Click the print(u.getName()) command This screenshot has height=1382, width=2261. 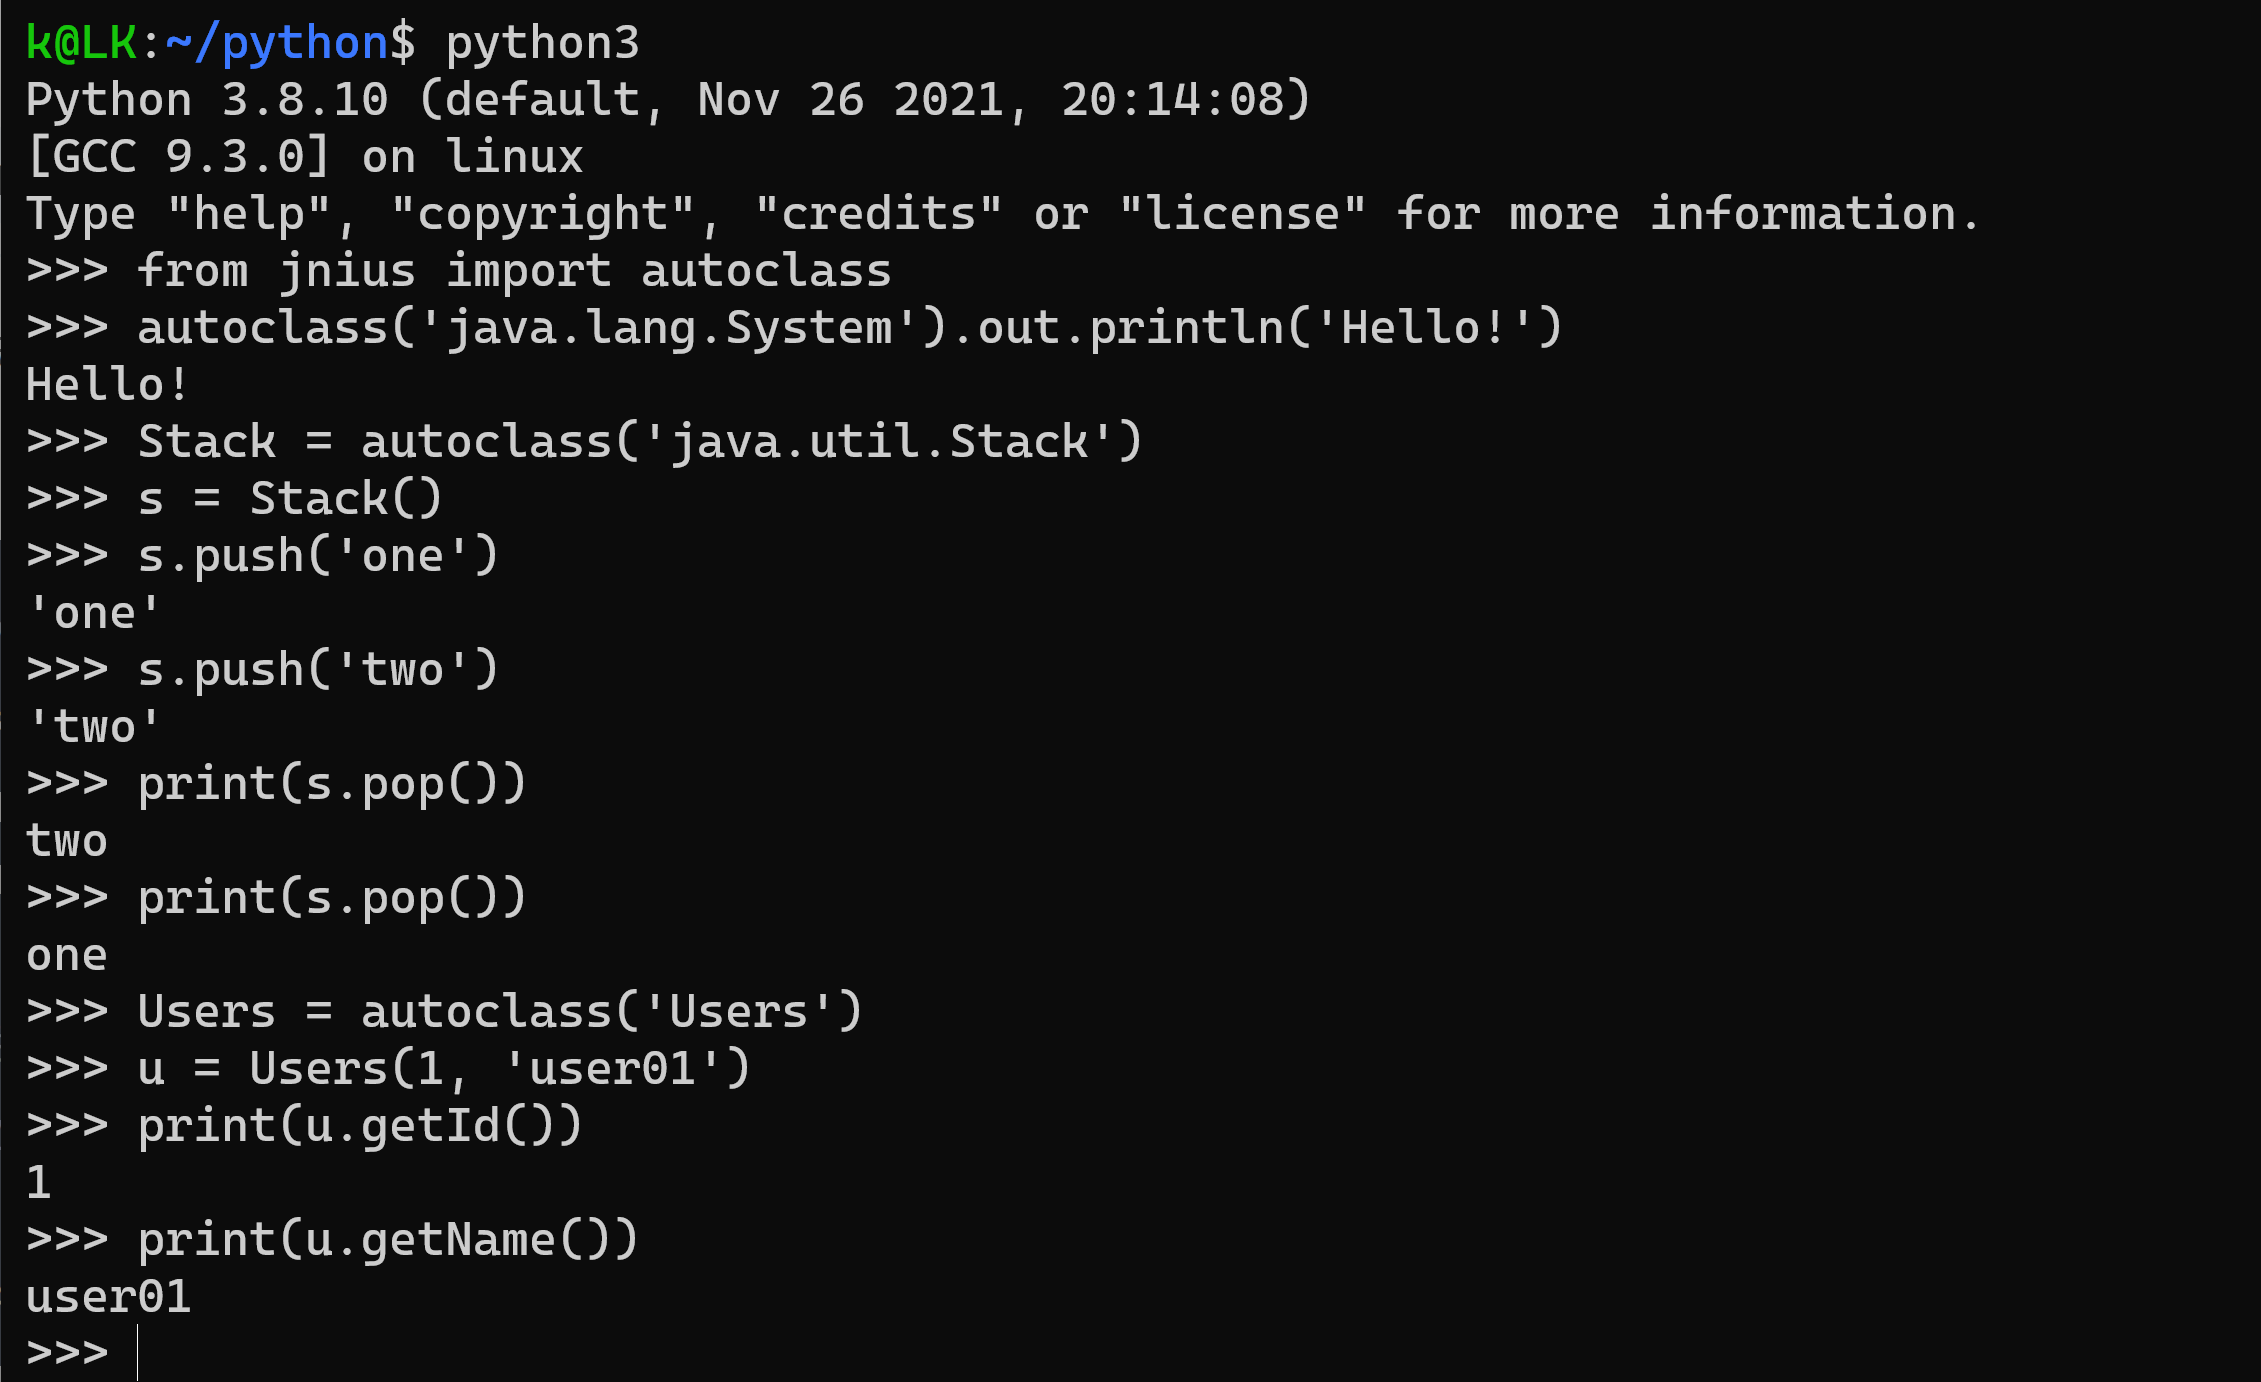coord(388,1240)
